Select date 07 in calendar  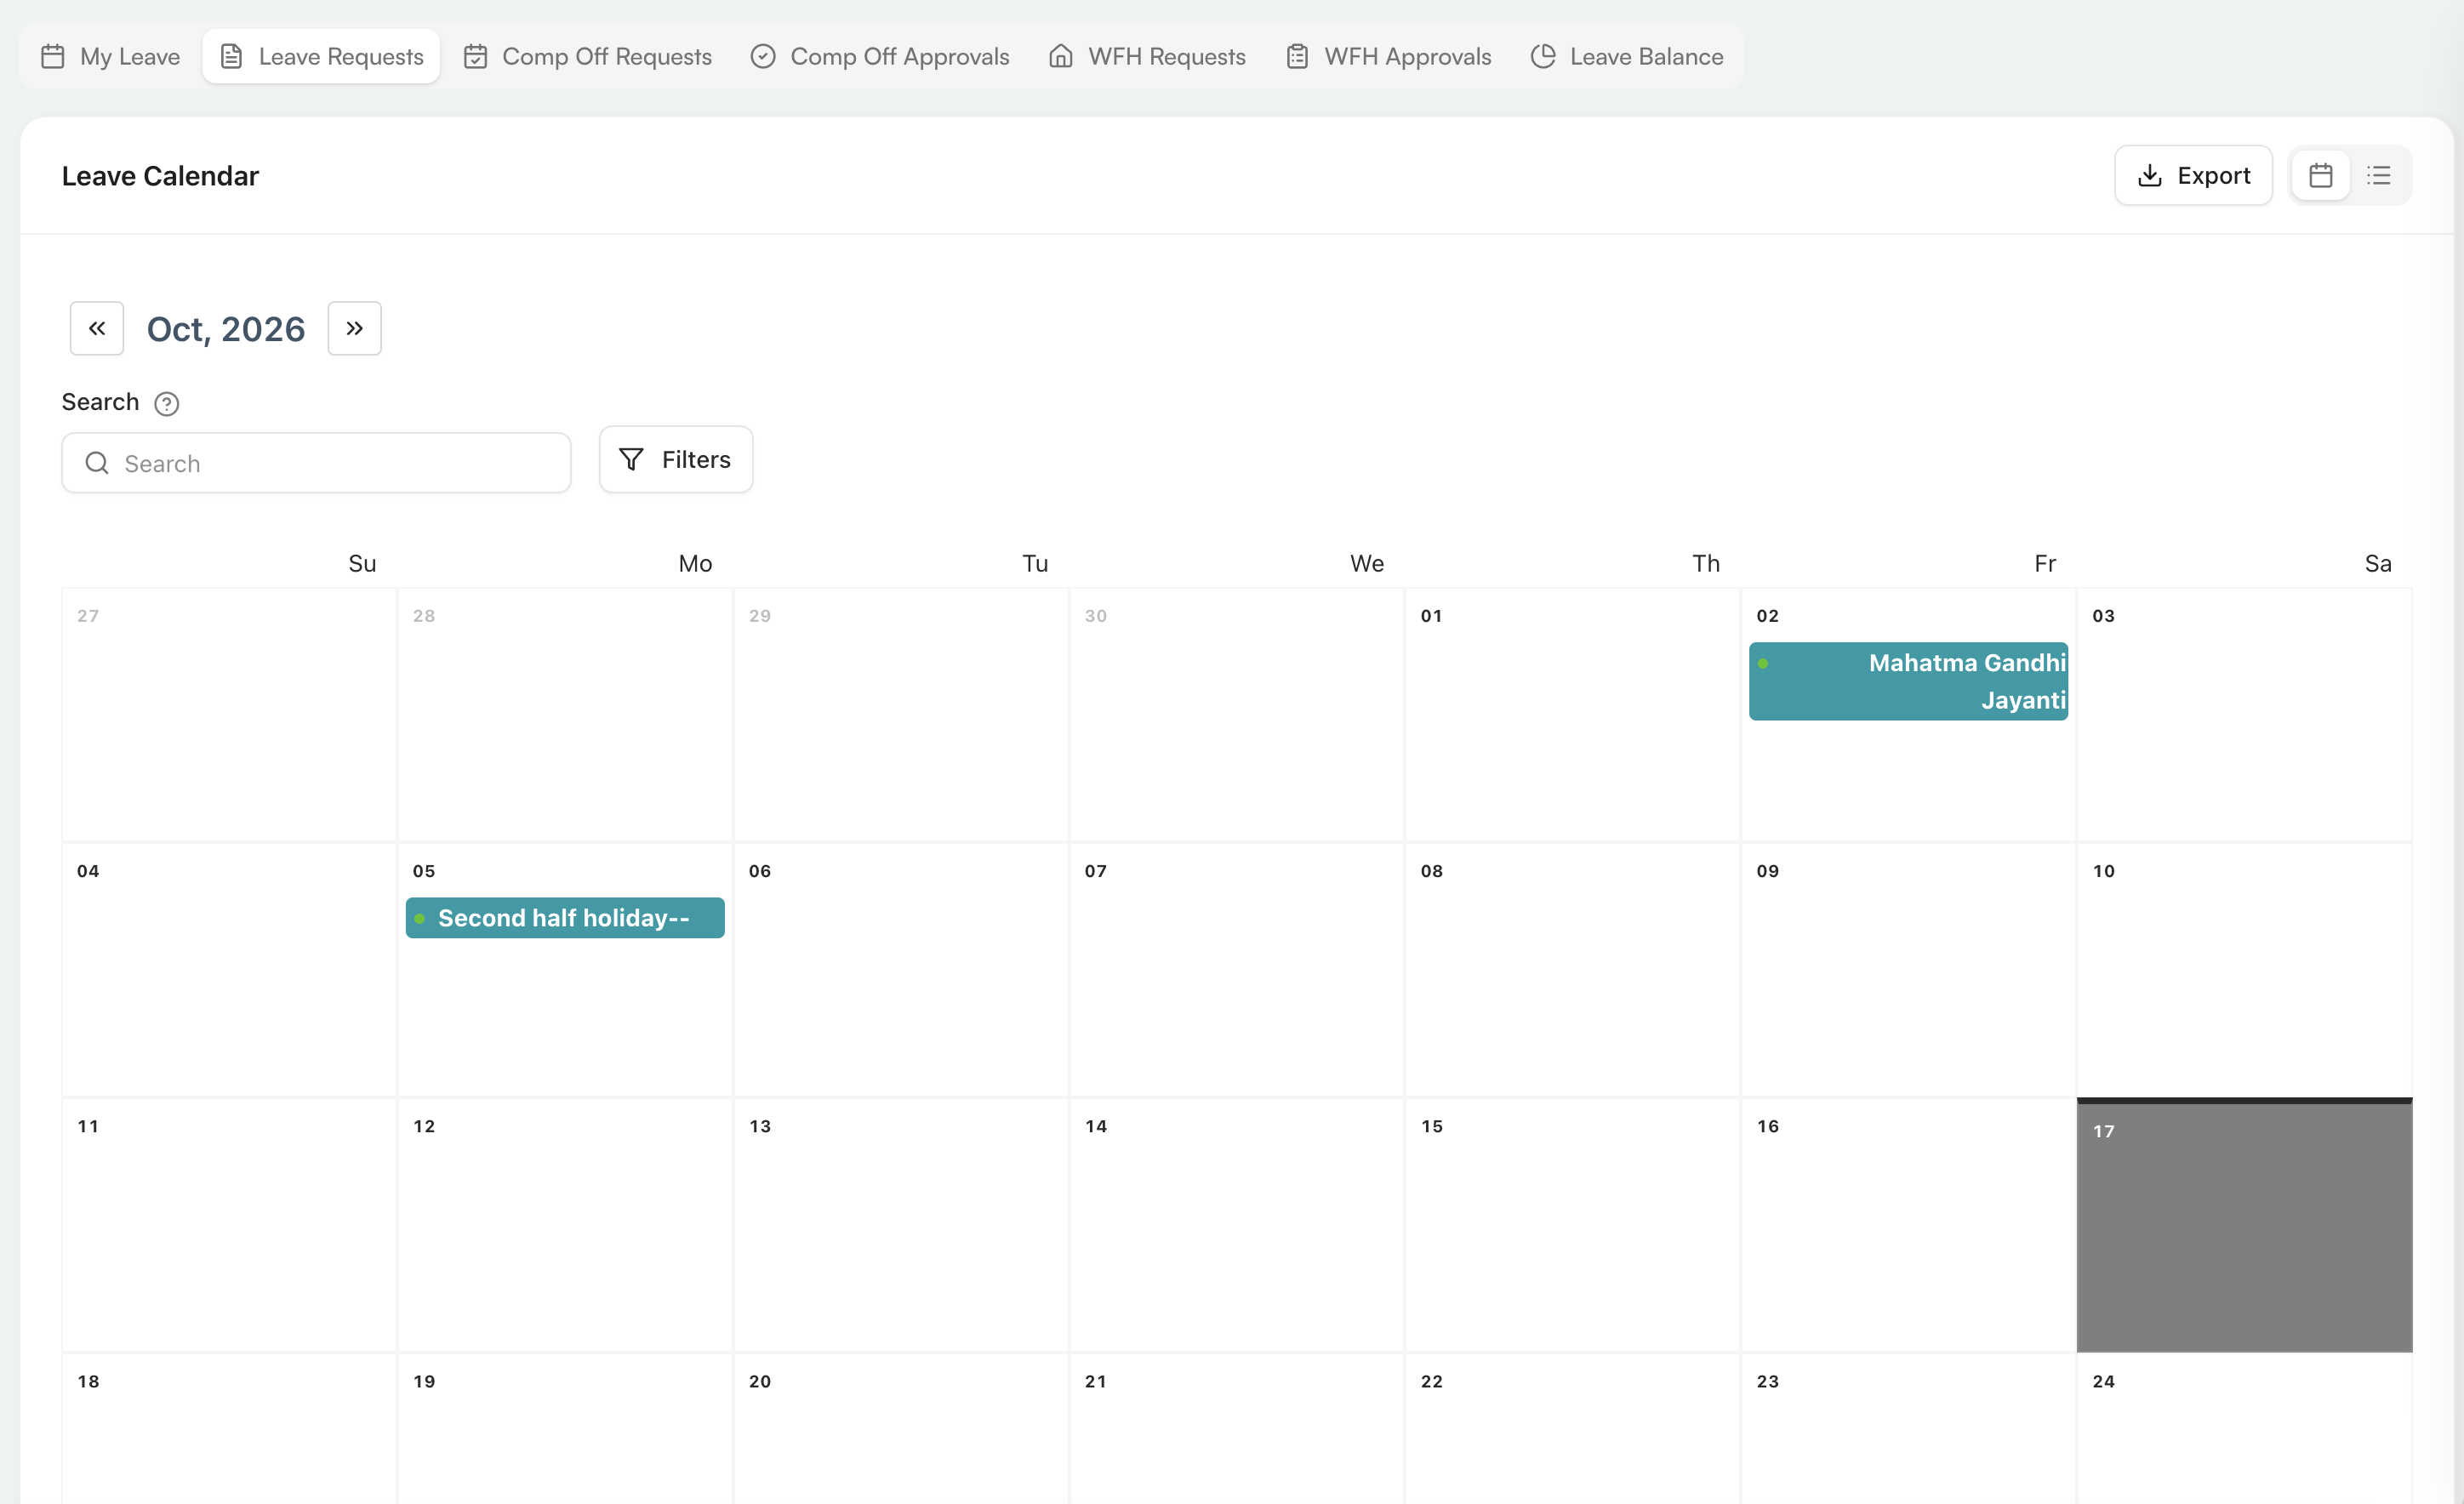point(1236,970)
